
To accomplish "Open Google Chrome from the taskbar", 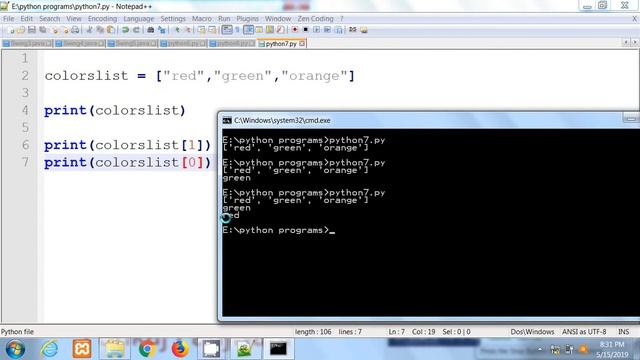I will tap(147, 349).
